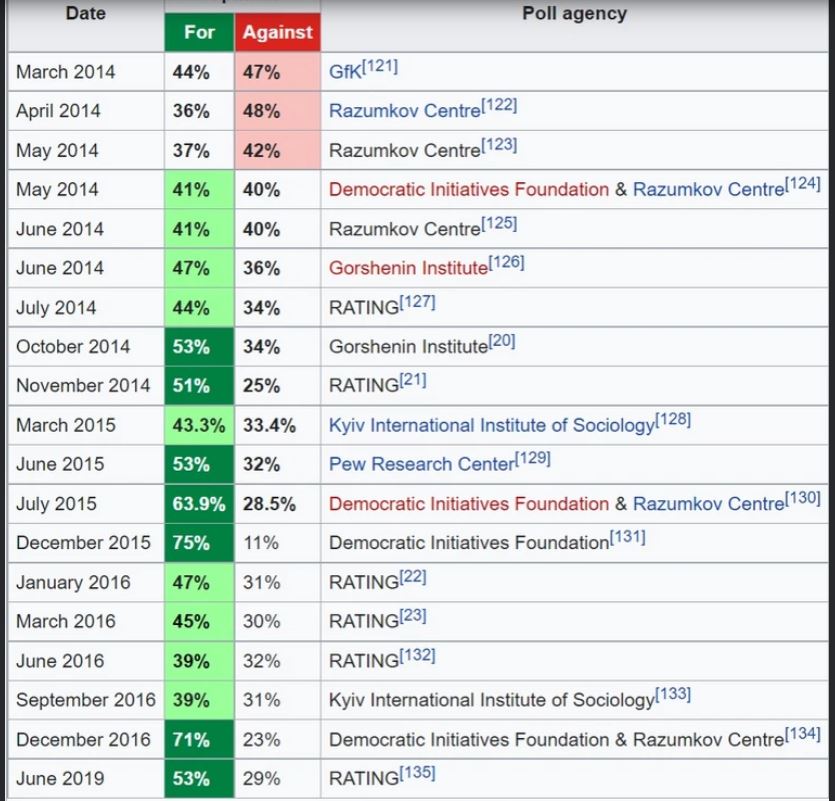
Task: Open footnote 123 beside Razumkov Centre
Action: pyautogui.click(x=499, y=145)
